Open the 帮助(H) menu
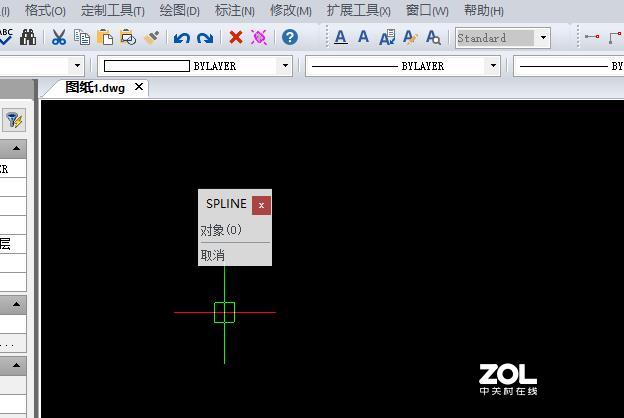 (x=484, y=10)
